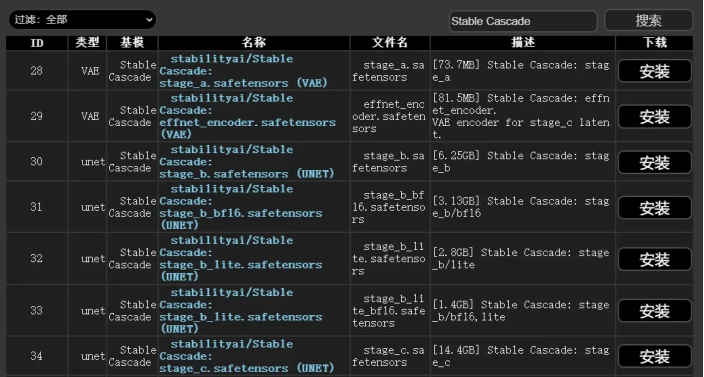Viewport: 704px width, 377px height.
Task: Open the name link in row 33
Action: click(241, 311)
